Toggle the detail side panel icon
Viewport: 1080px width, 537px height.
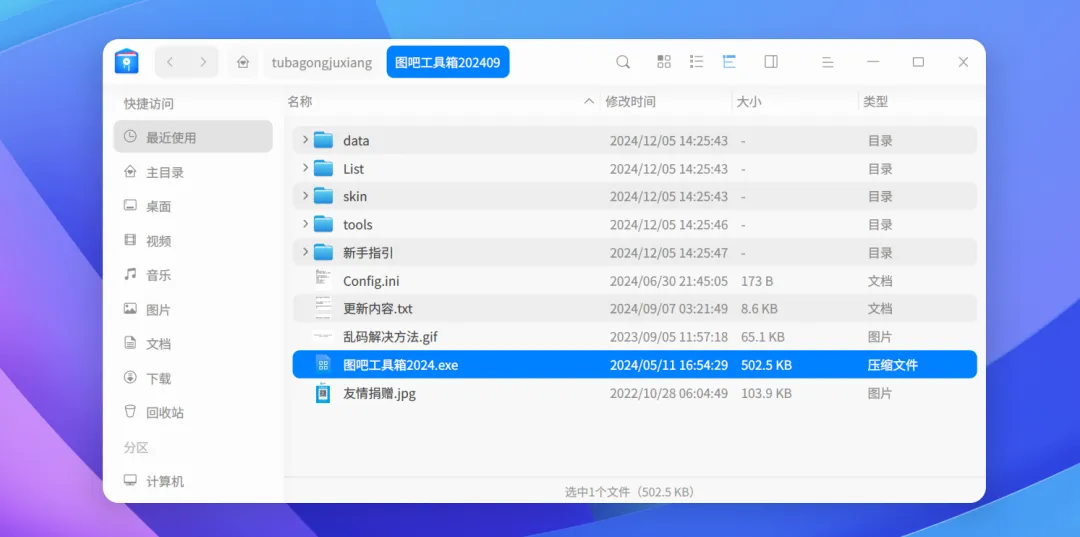pos(771,62)
